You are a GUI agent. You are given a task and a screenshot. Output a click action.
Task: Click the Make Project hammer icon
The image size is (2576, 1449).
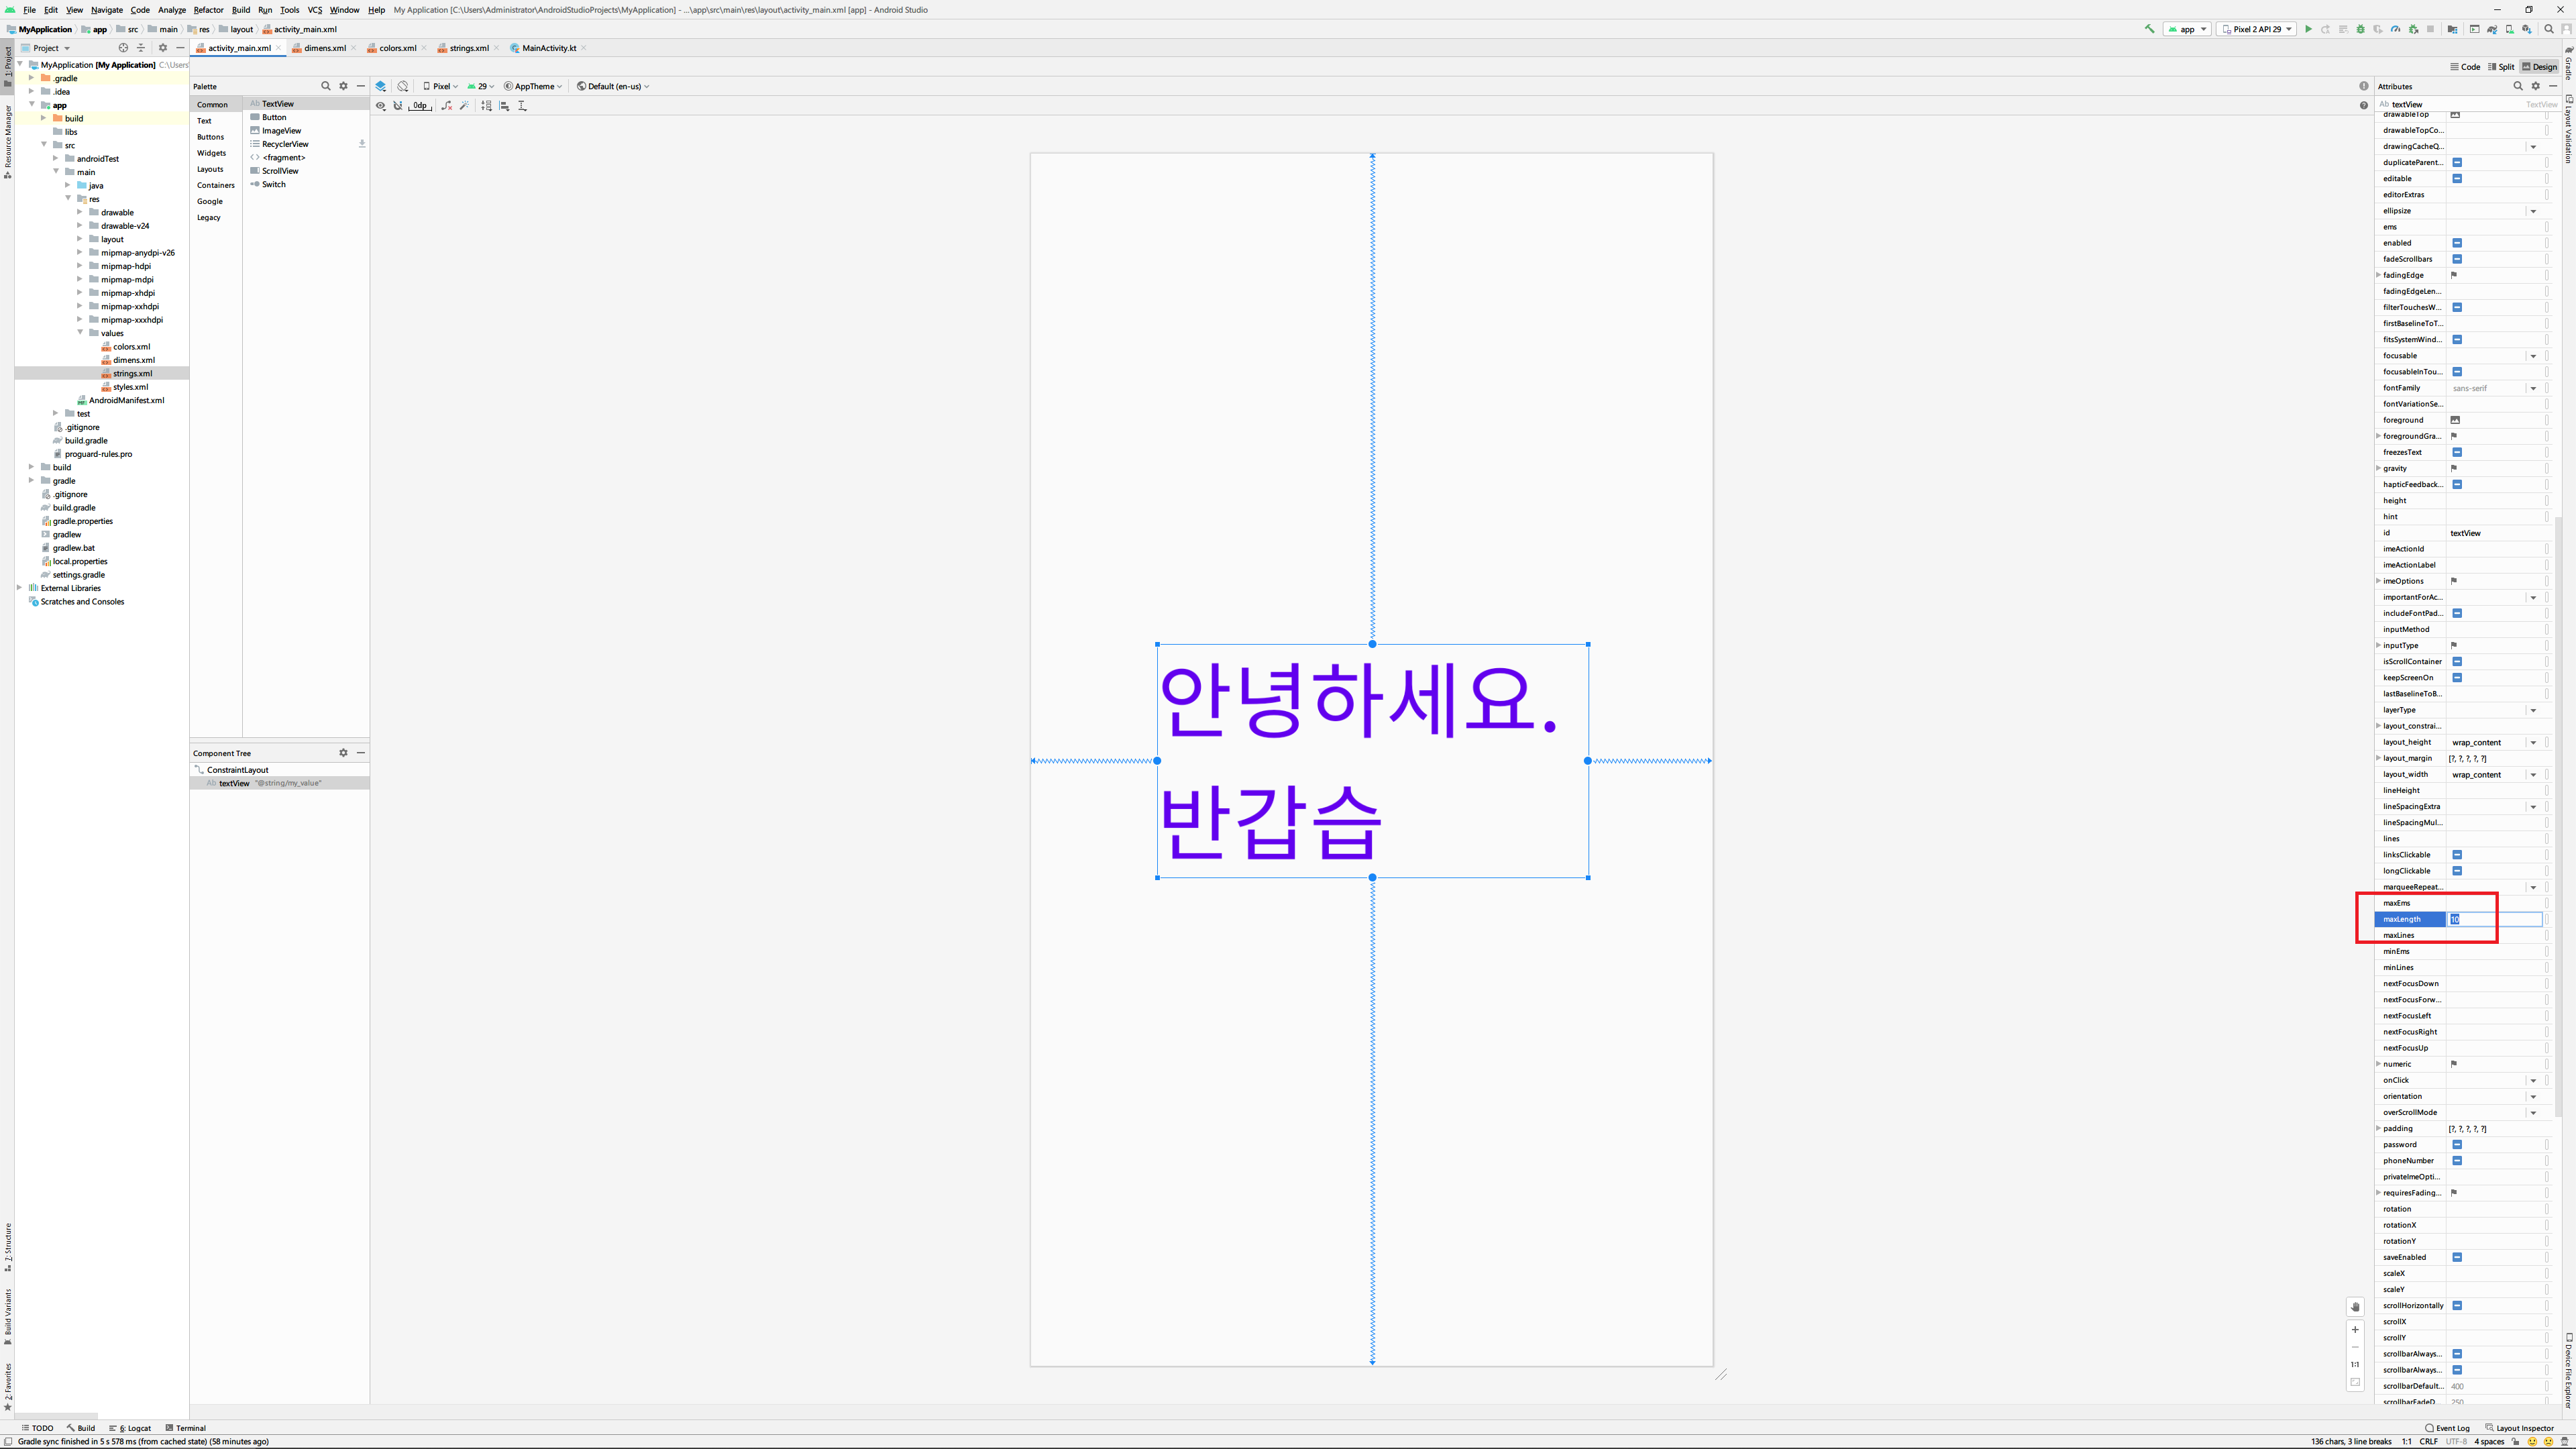(2150, 29)
